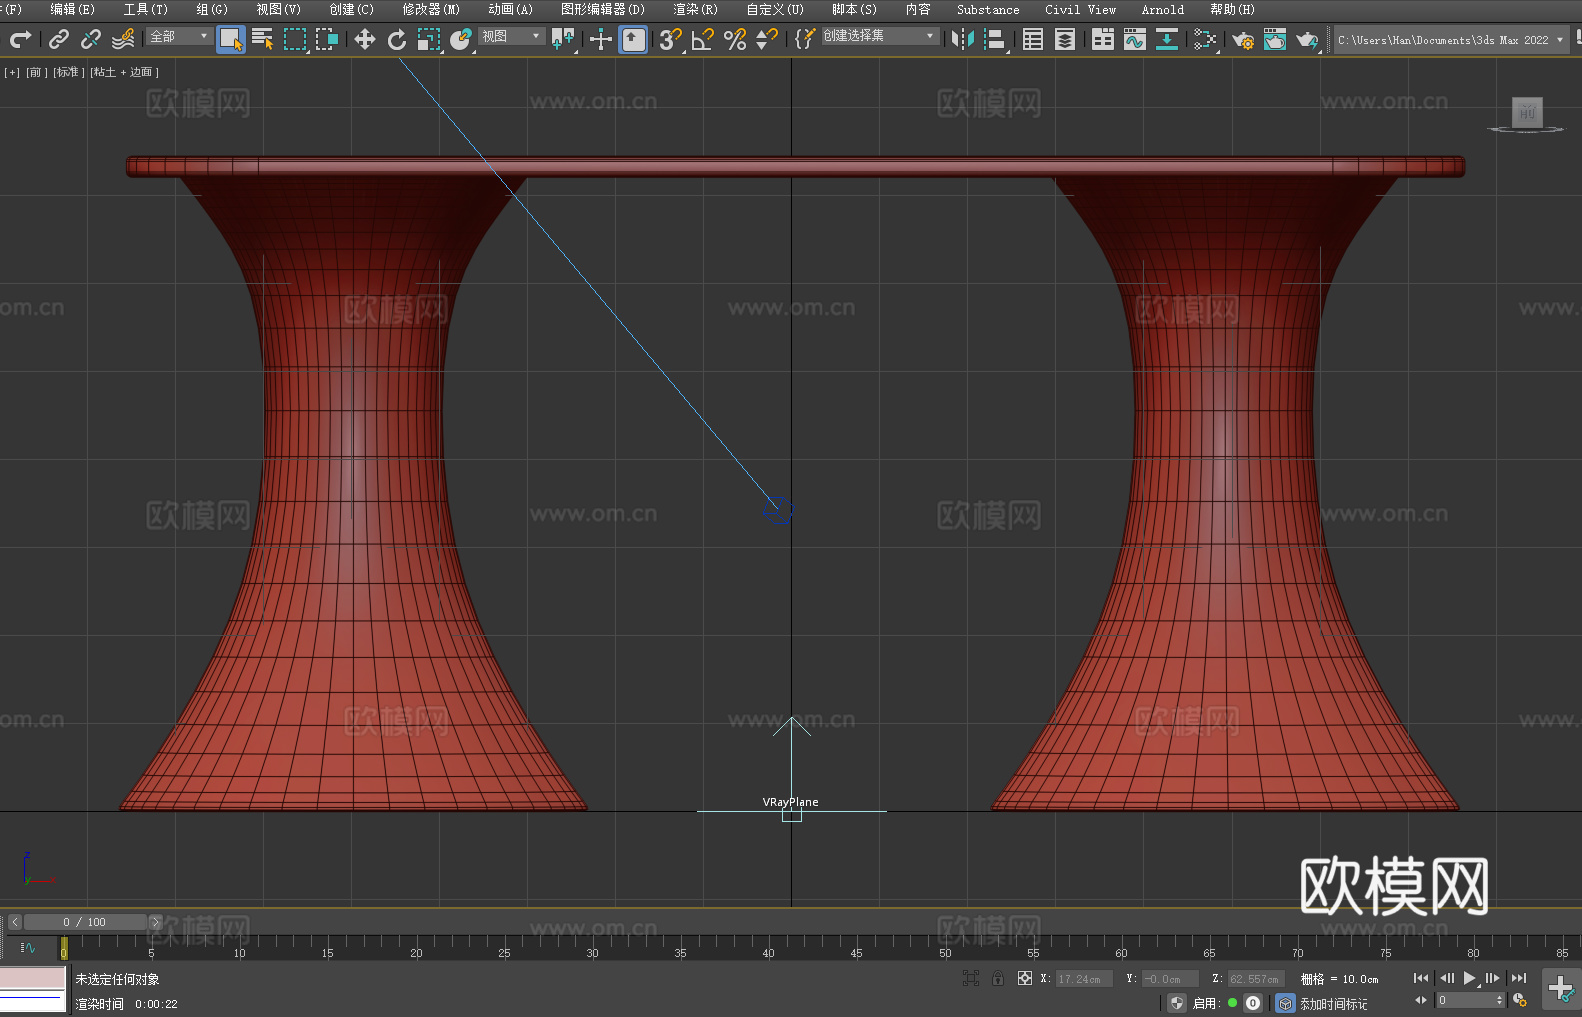Open the 工具(T) menu
The image size is (1582, 1017).
point(145,9)
